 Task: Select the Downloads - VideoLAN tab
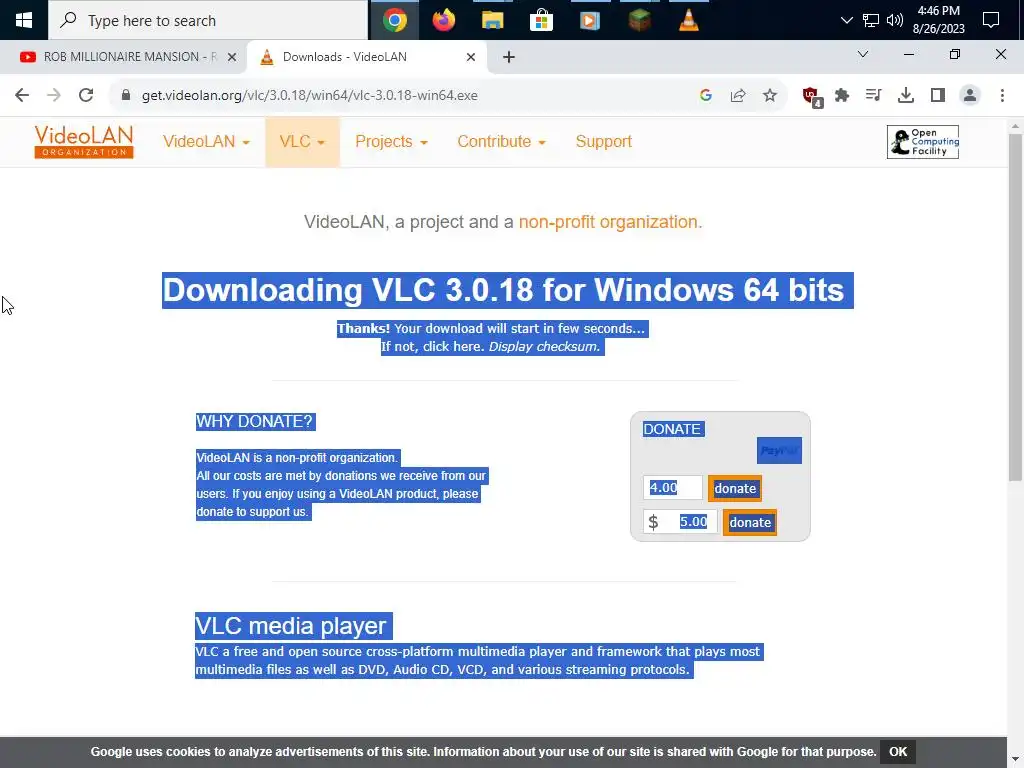coord(366,57)
